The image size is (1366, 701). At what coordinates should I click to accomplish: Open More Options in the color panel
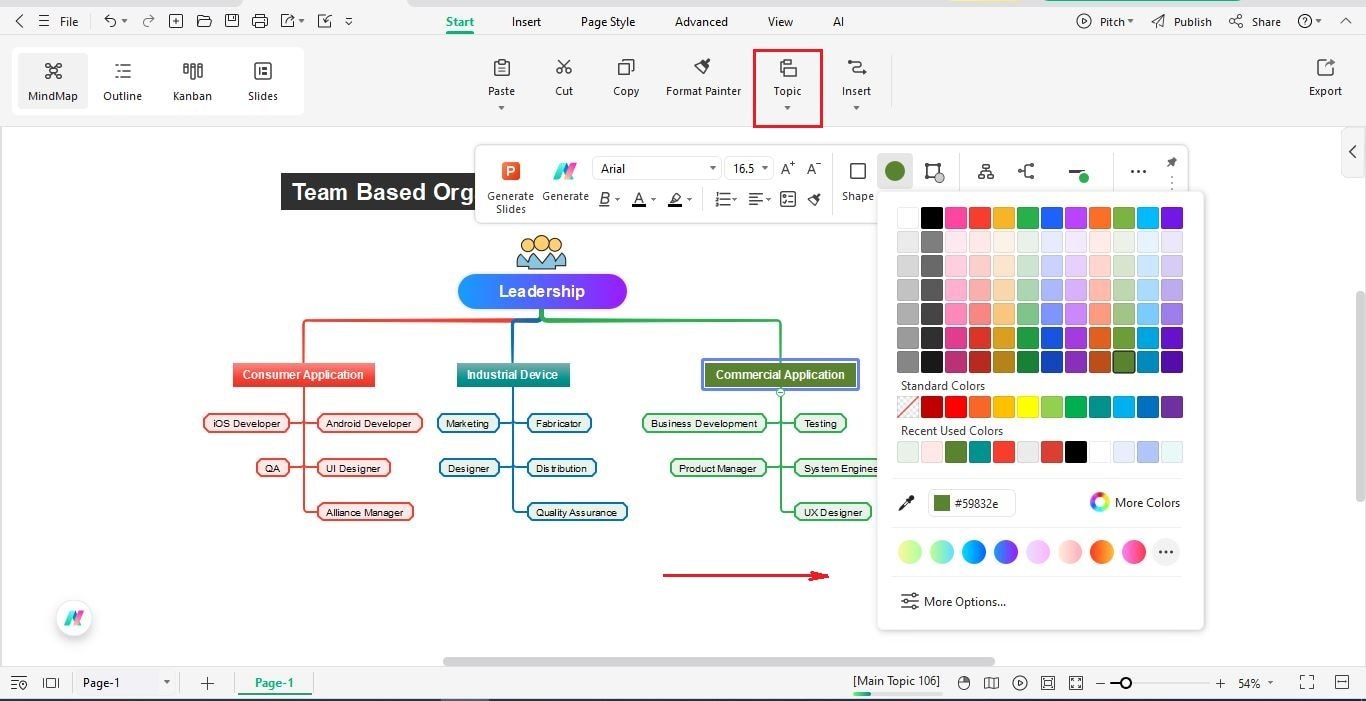click(x=952, y=601)
